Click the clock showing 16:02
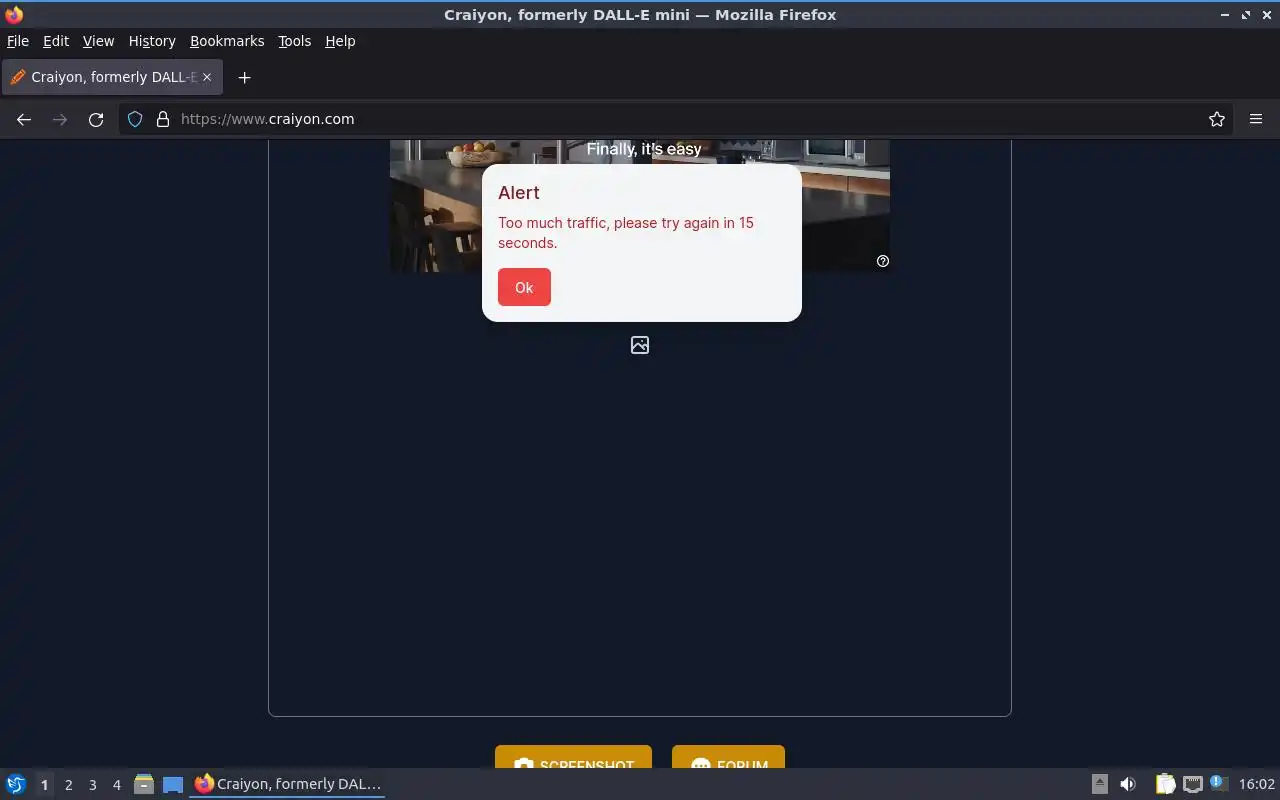The height and width of the screenshot is (800, 1280). (1257, 784)
